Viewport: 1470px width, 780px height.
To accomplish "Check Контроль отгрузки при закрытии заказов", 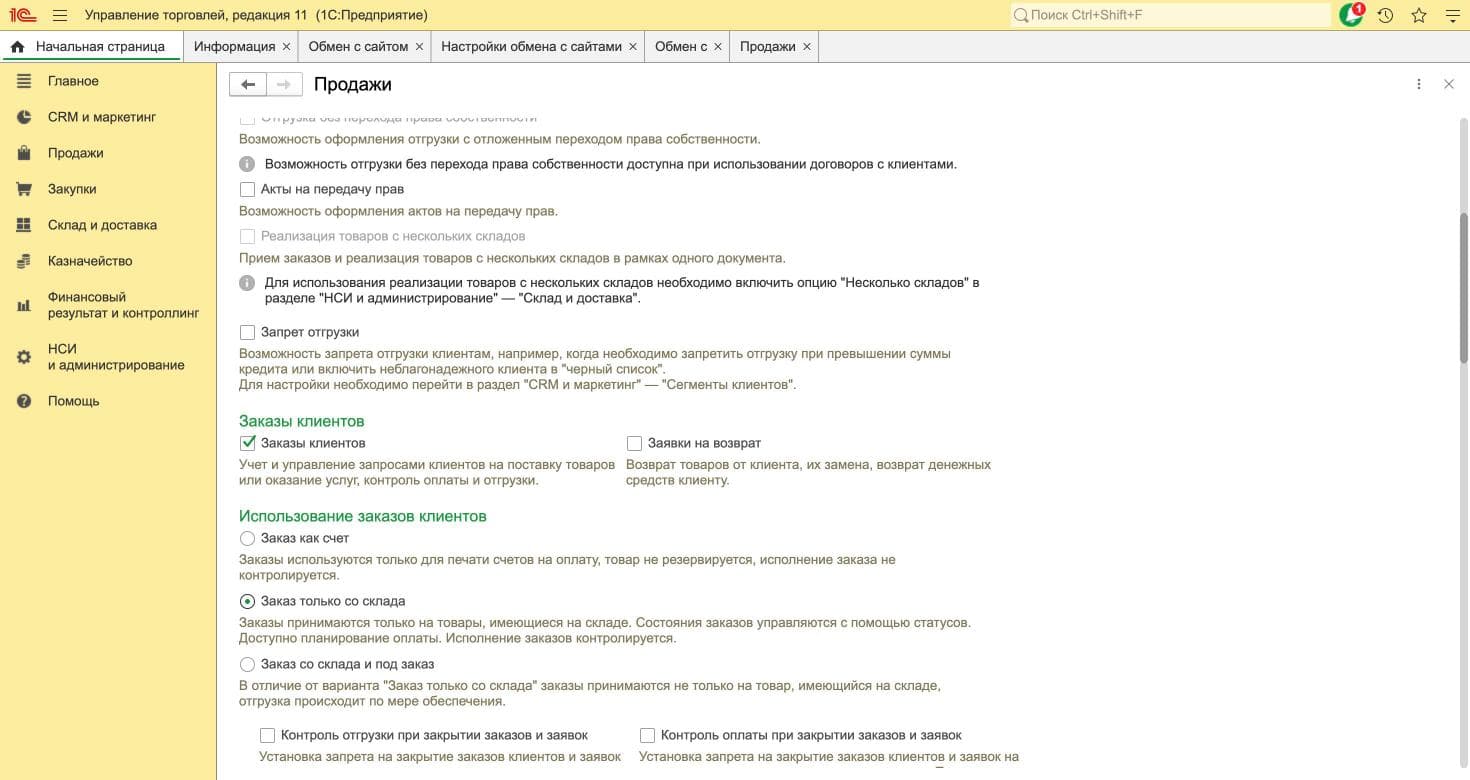I will coord(267,735).
